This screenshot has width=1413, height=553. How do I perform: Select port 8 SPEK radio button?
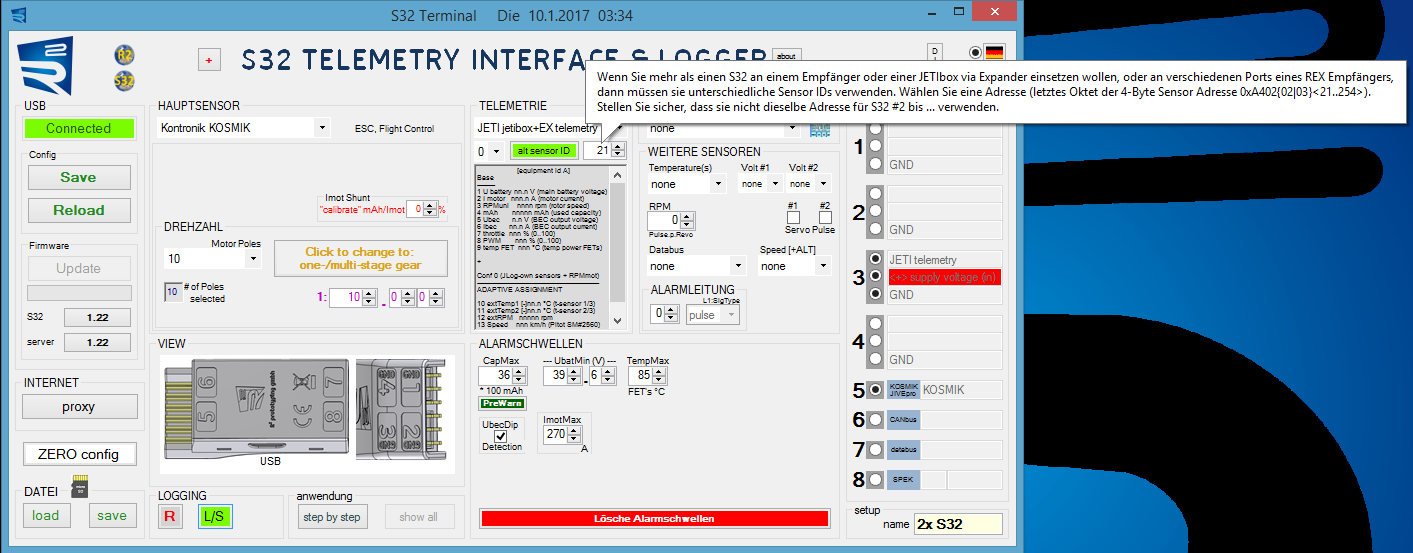tap(875, 480)
